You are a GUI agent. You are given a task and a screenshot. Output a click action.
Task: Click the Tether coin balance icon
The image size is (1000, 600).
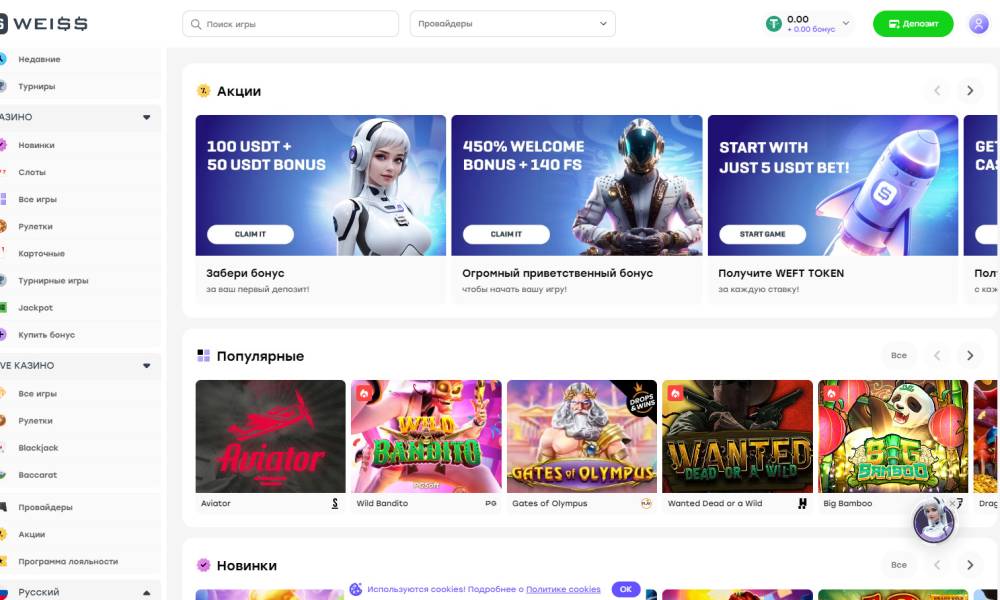coord(774,24)
